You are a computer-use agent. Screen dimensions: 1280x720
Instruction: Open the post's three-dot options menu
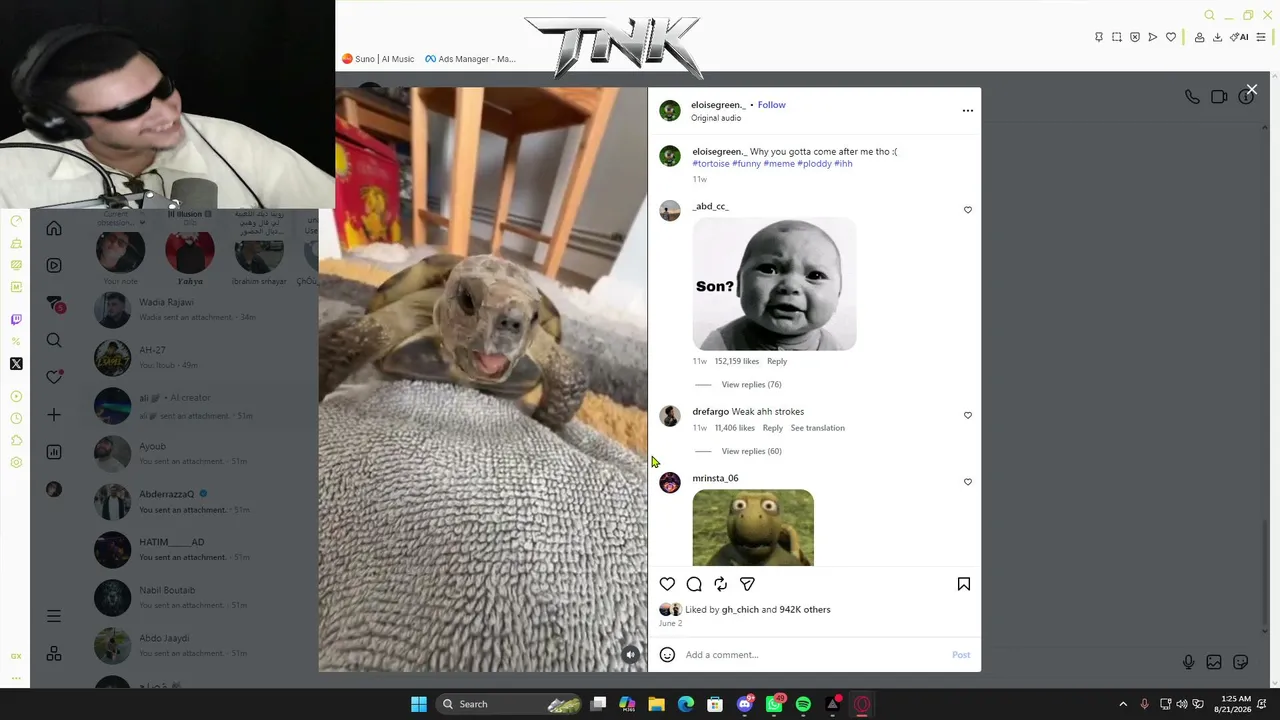tap(967, 110)
